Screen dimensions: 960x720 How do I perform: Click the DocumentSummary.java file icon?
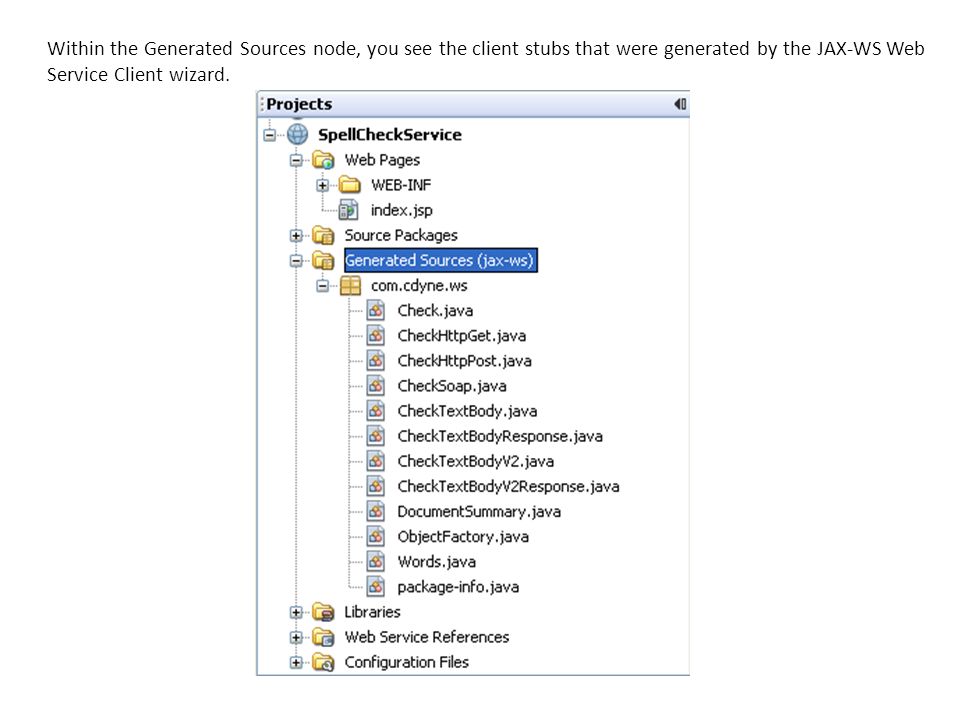pyautogui.click(x=376, y=511)
